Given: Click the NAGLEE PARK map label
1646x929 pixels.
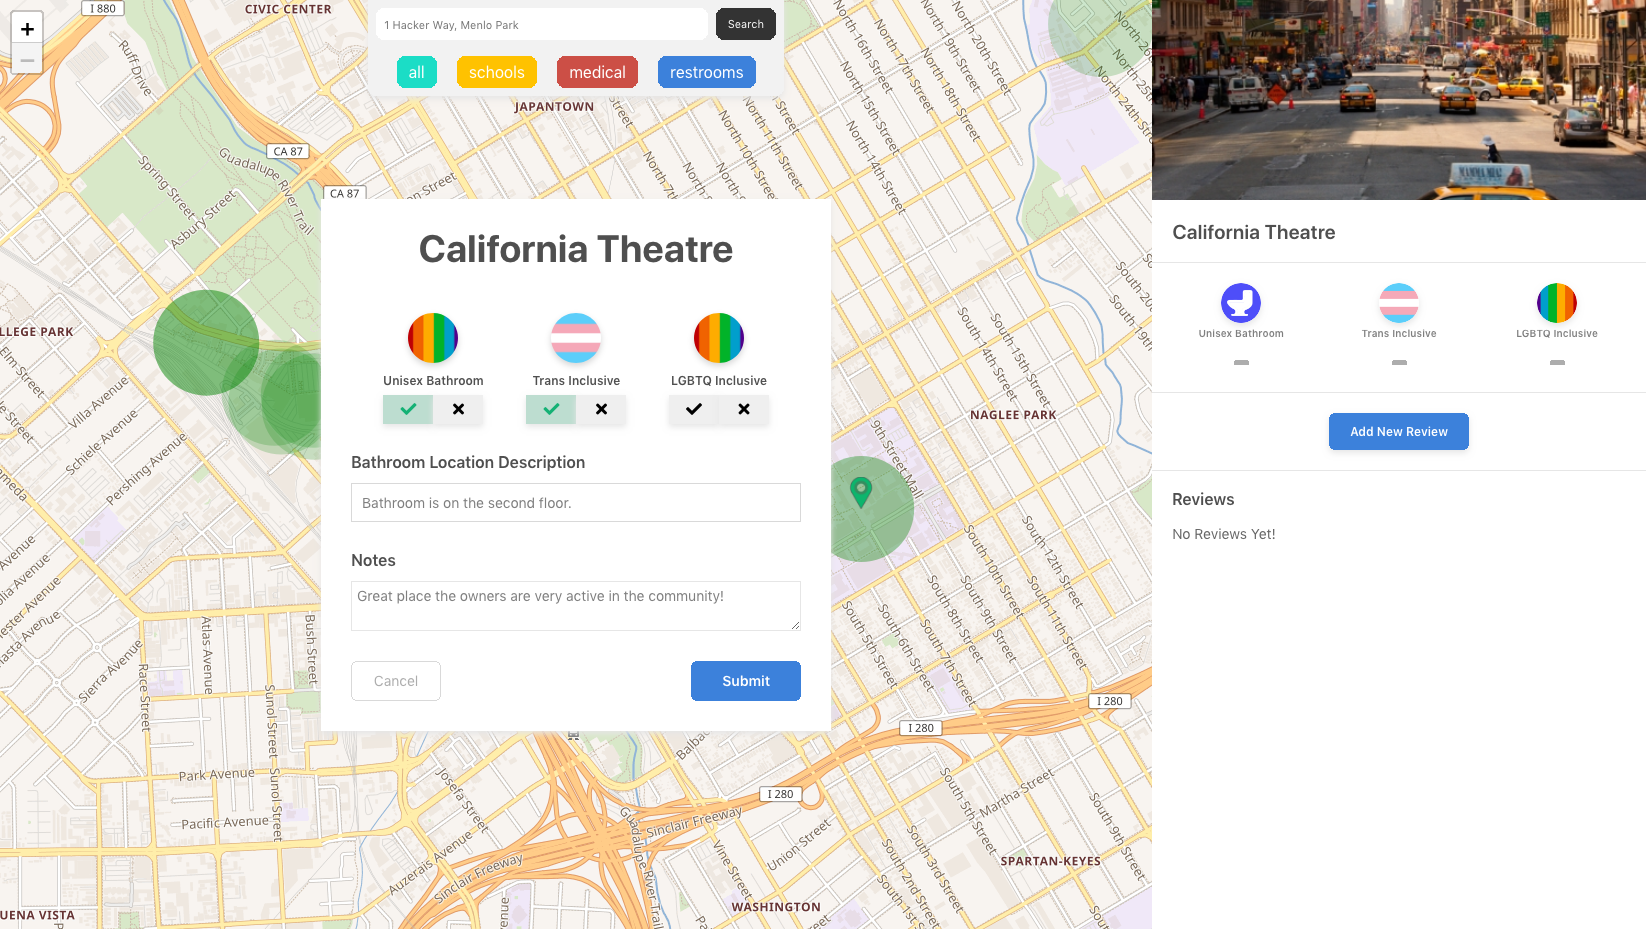Looking at the screenshot, I should tap(1013, 415).
